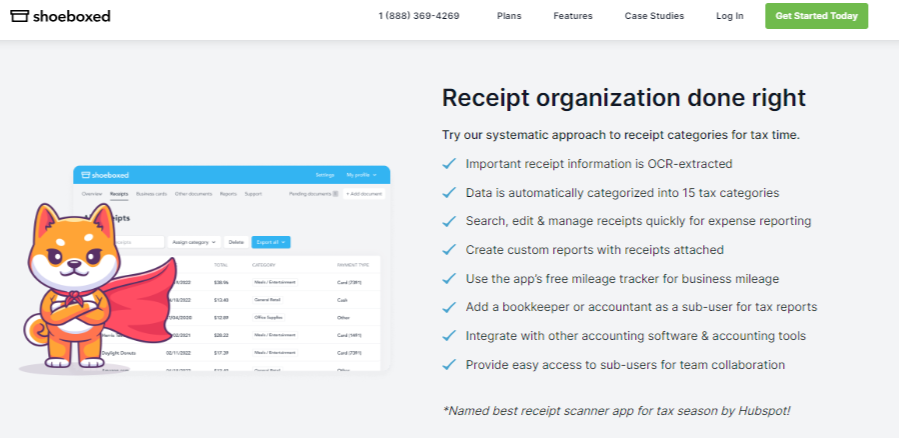
Task: Click the 'Daylight Donuts' receipt row name
Action: [120, 351]
